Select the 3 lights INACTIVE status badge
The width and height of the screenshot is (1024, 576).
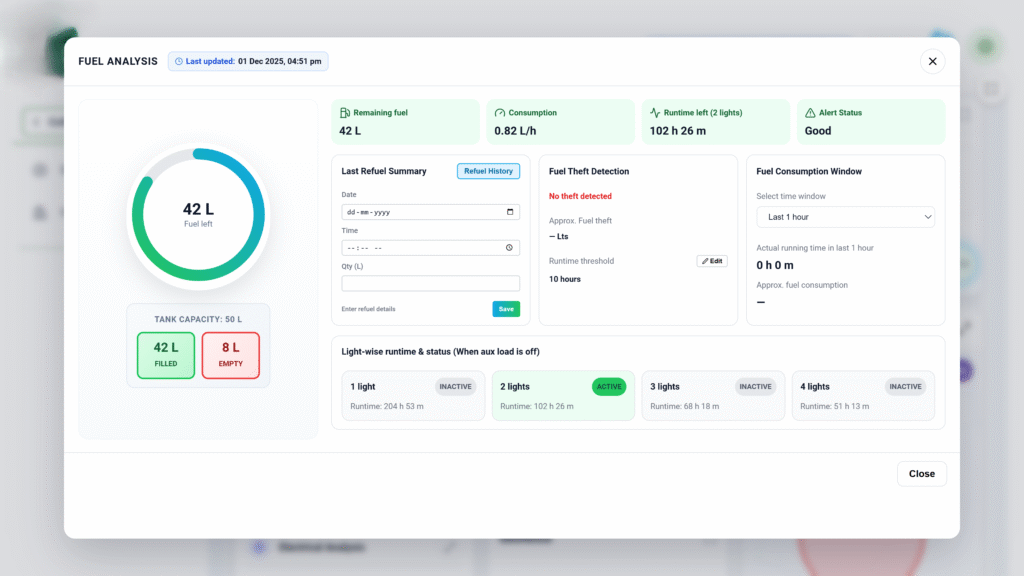click(755, 386)
